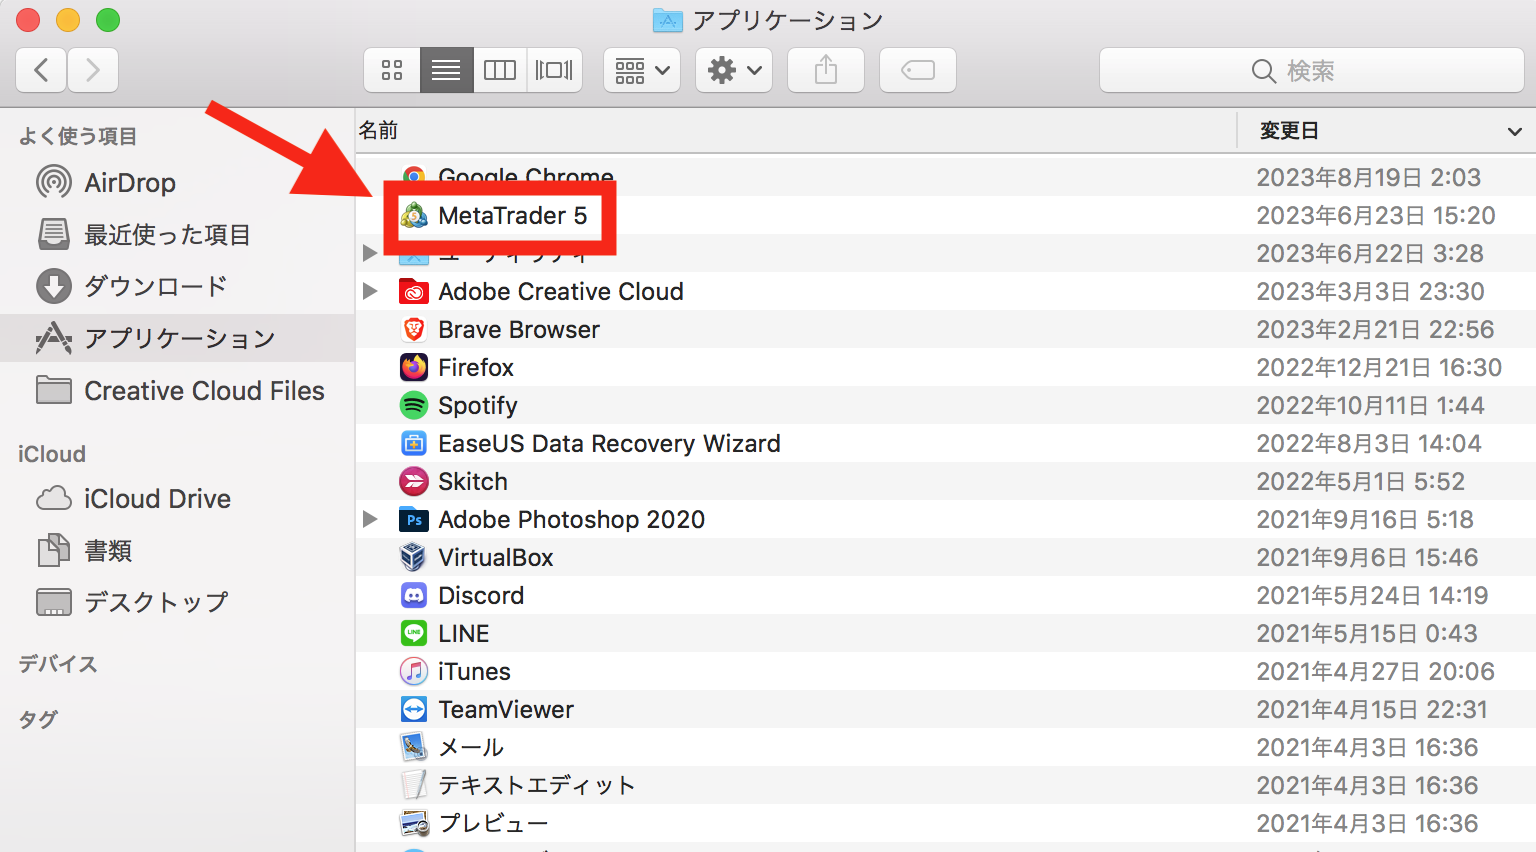Screen dimensions: 1536x852
Task: Click the タグ sidebar section header
Action: (38, 719)
